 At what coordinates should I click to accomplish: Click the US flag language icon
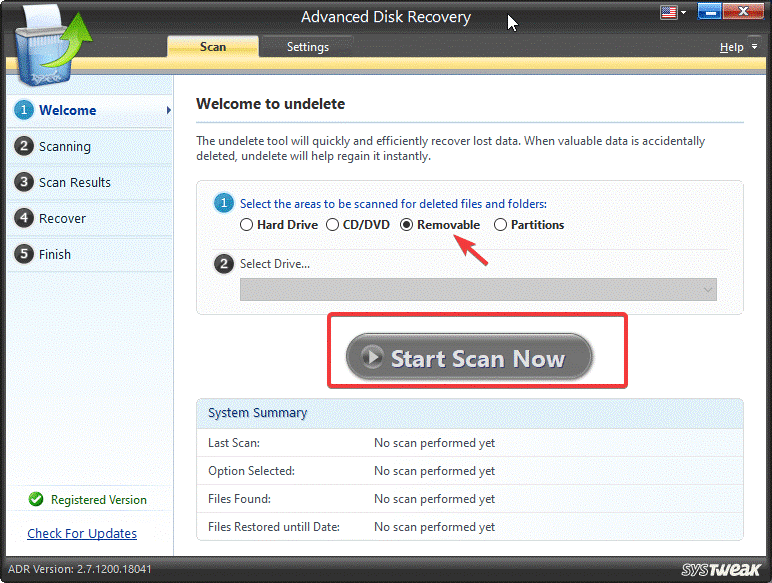668,12
